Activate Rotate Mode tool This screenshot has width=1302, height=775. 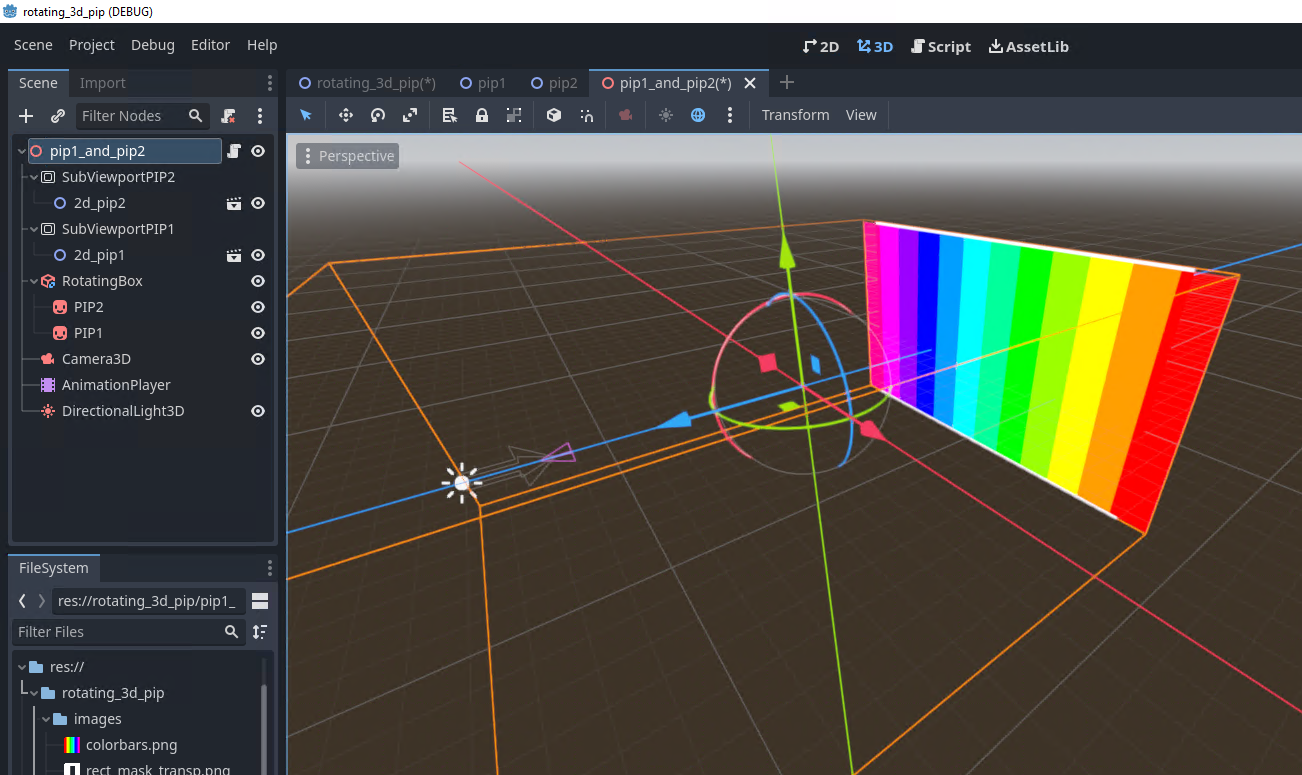378,115
